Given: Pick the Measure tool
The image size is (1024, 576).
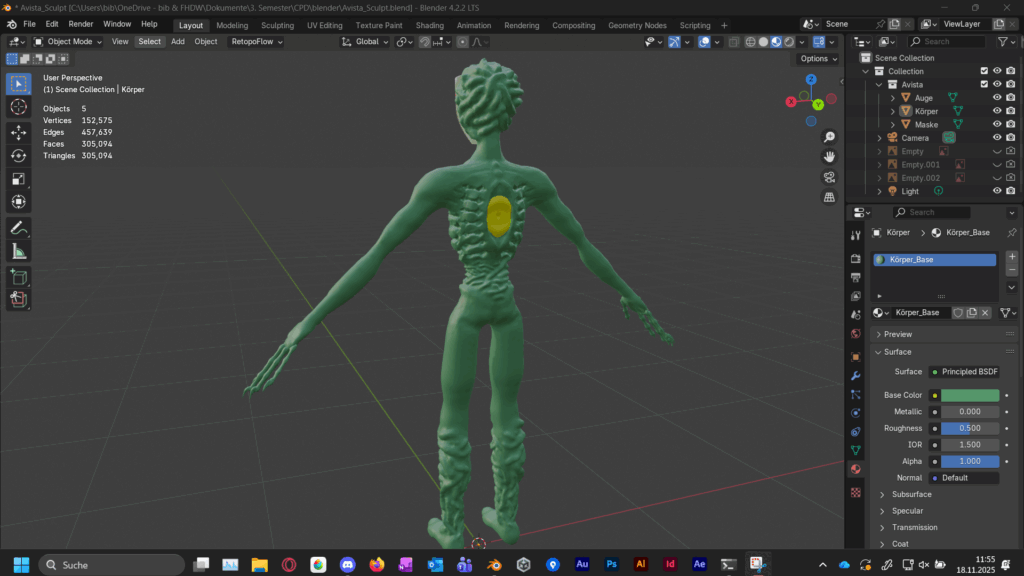Looking at the screenshot, I should click(x=18, y=251).
